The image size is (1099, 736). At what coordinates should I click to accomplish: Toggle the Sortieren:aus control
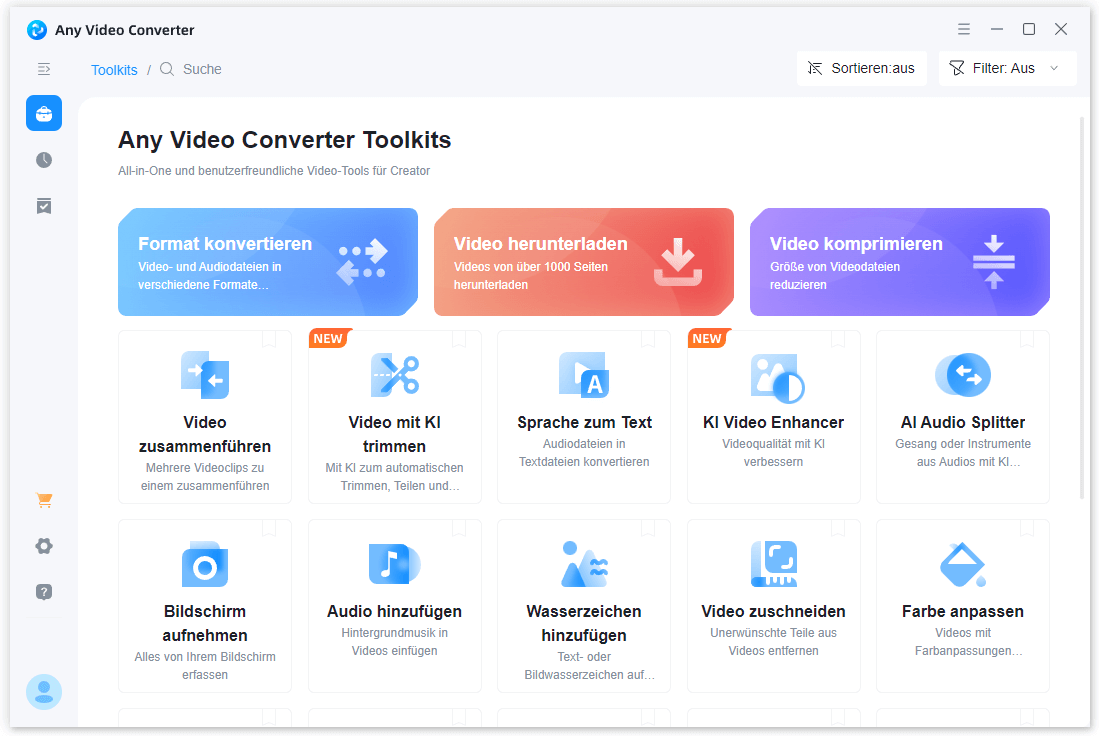click(x=861, y=68)
